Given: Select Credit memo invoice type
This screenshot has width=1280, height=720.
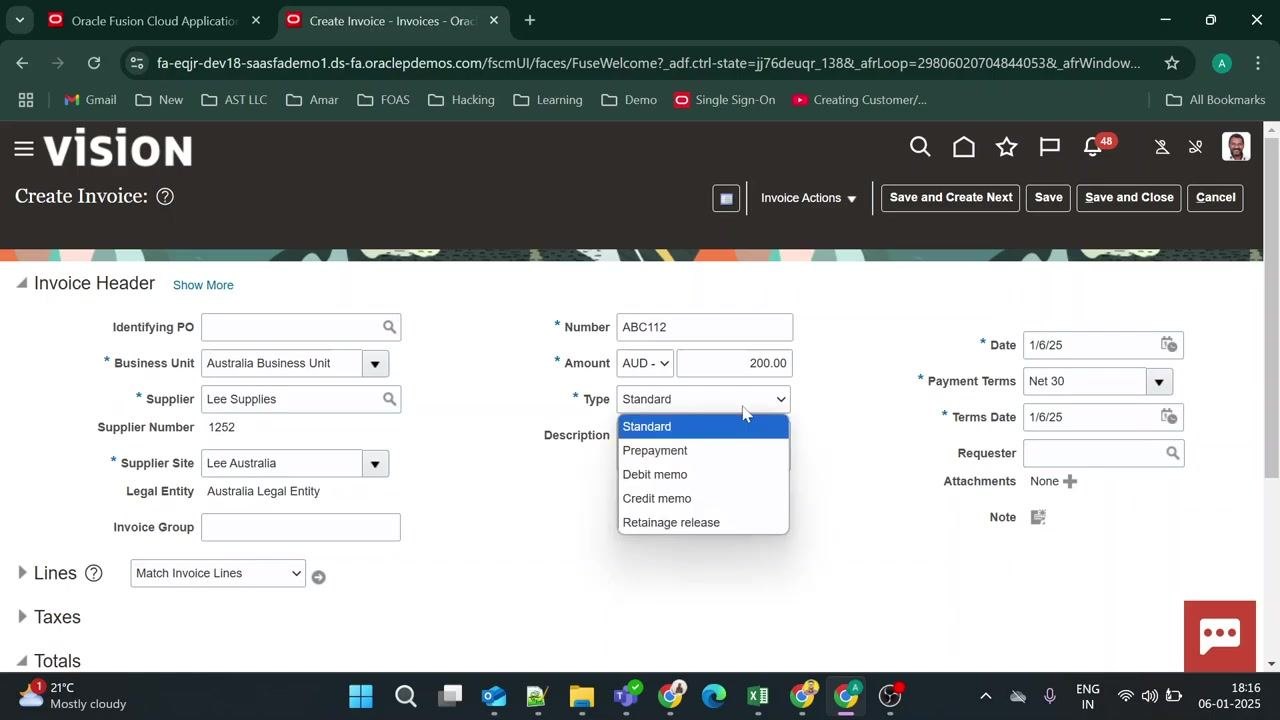Looking at the screenshot, I should (703, 498).
